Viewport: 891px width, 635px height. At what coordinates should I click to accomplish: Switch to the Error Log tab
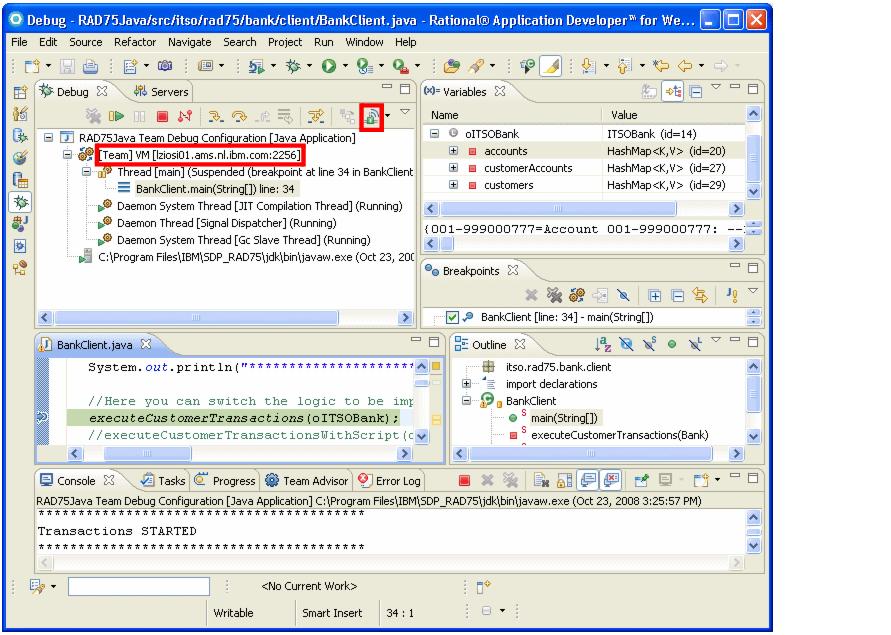coord(390,481)
